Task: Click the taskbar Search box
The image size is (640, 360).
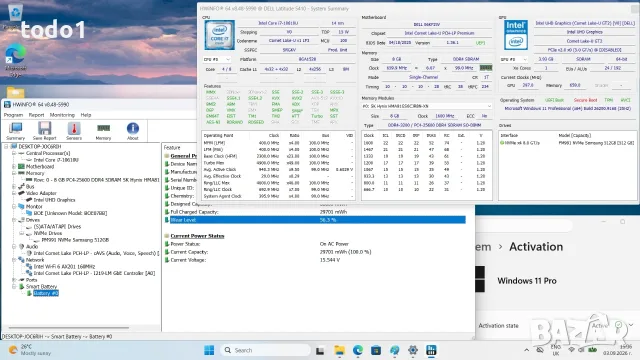Action: (266, 350)
